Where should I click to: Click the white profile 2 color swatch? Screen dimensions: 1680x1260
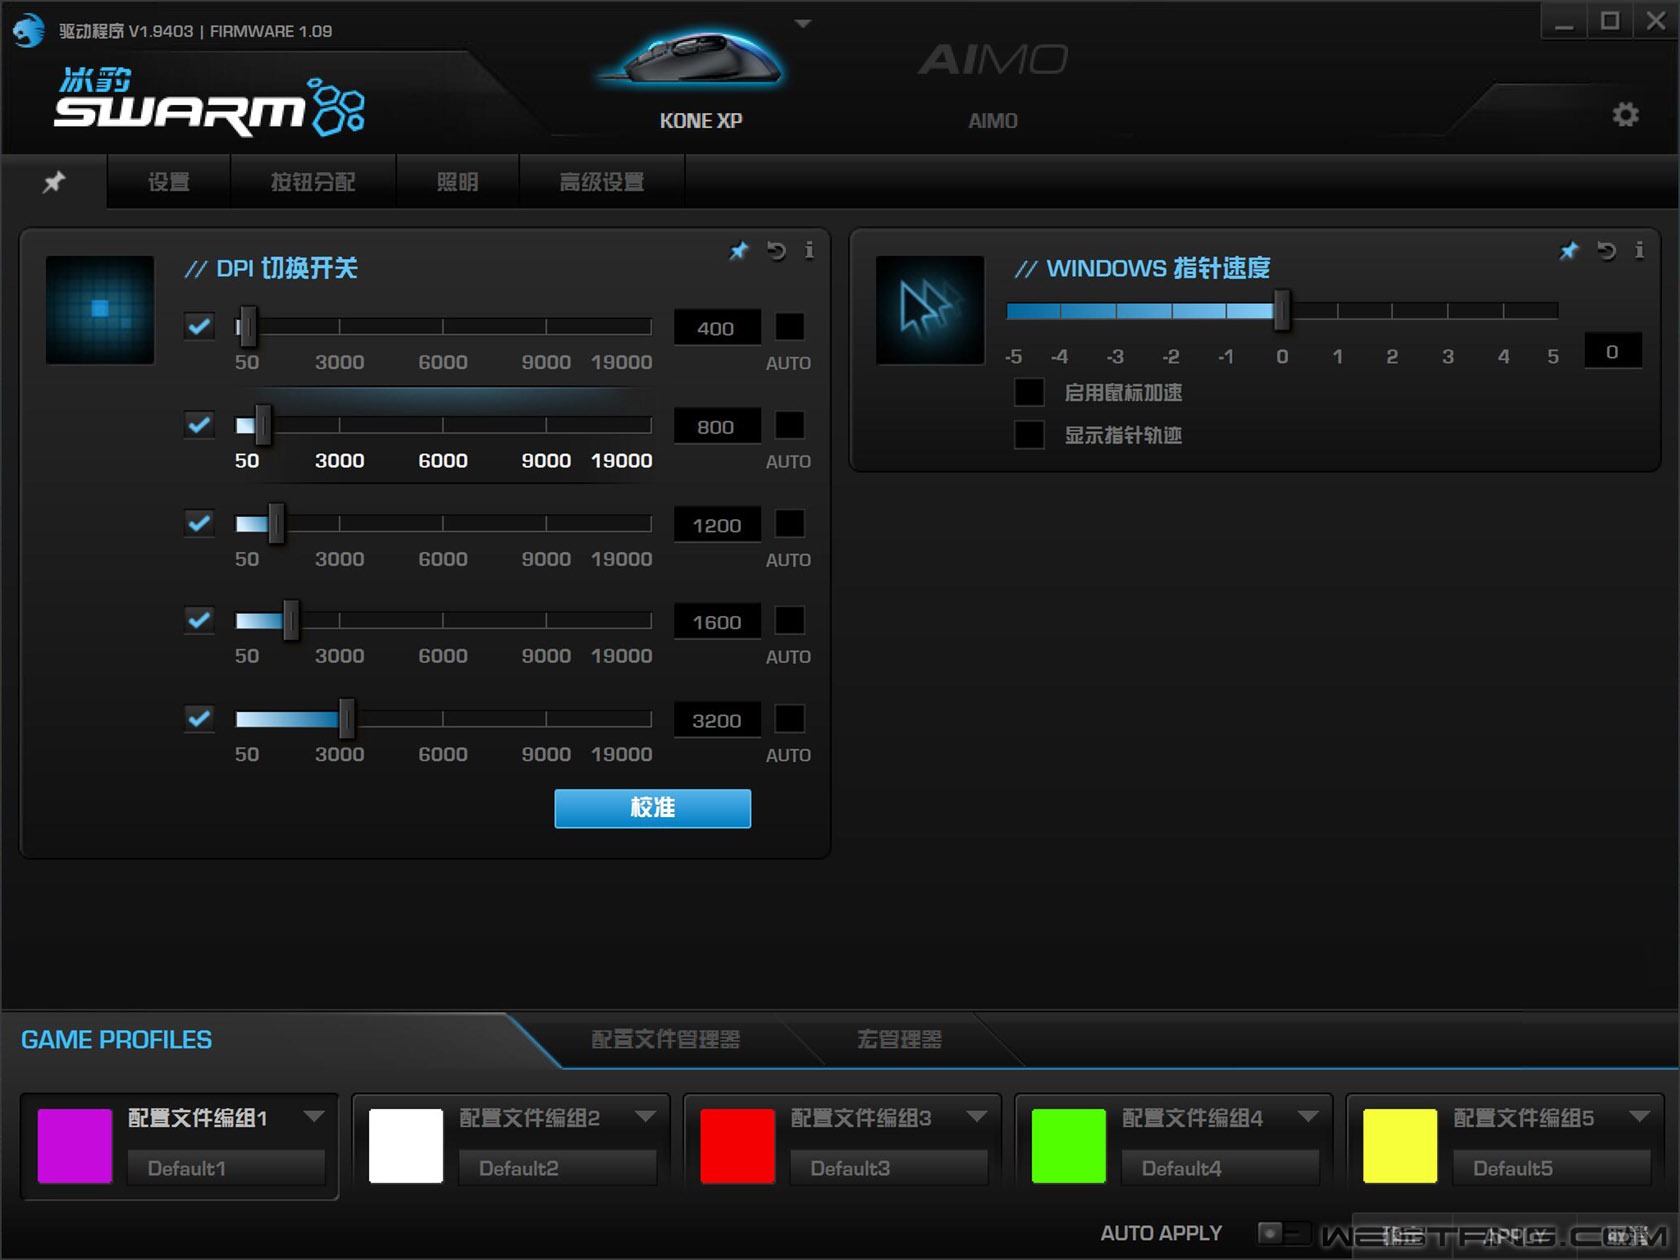[406, 1146]
